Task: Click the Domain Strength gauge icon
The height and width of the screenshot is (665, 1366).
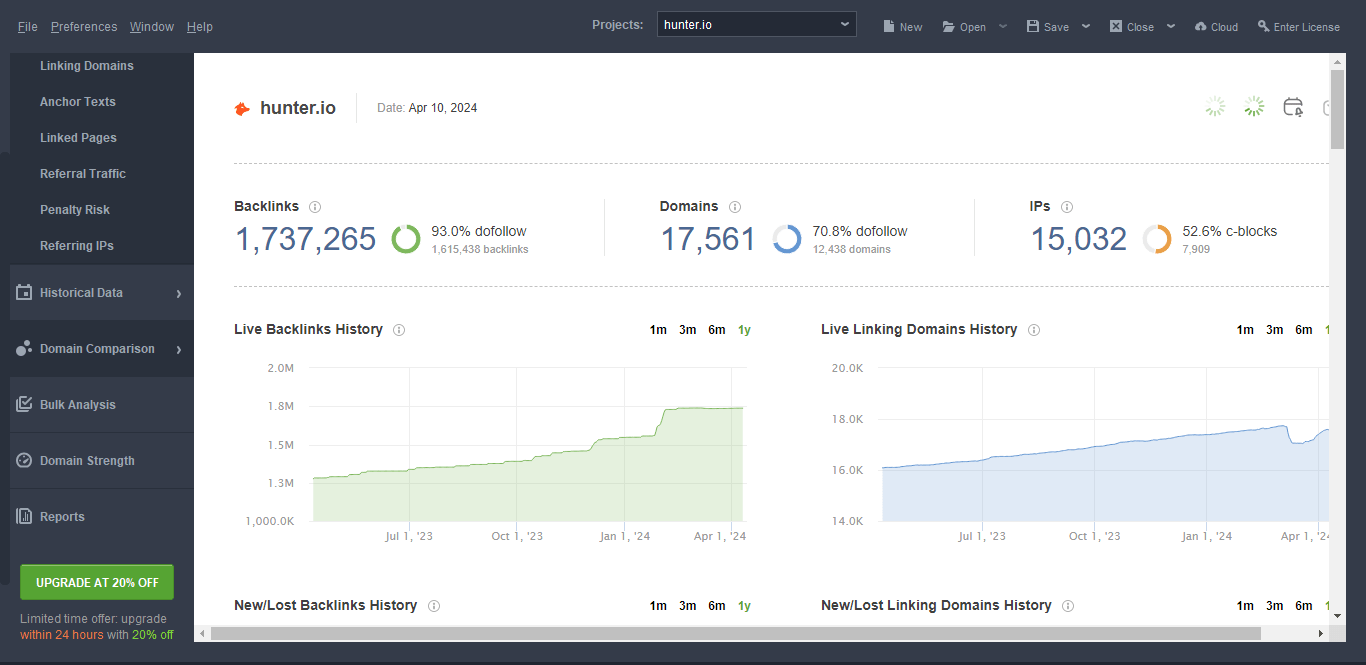Action: (x=24, y=461)
